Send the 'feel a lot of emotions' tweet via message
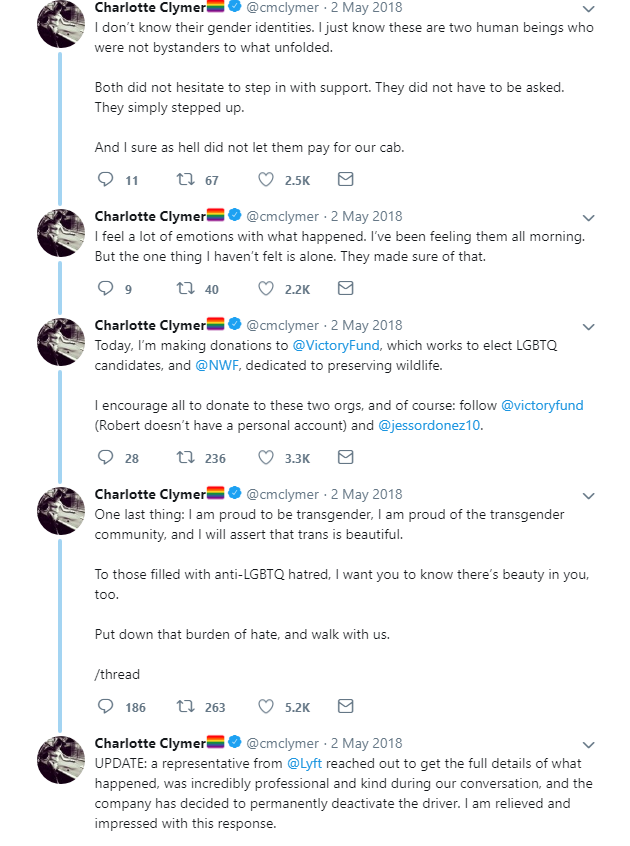 point(345,288)
